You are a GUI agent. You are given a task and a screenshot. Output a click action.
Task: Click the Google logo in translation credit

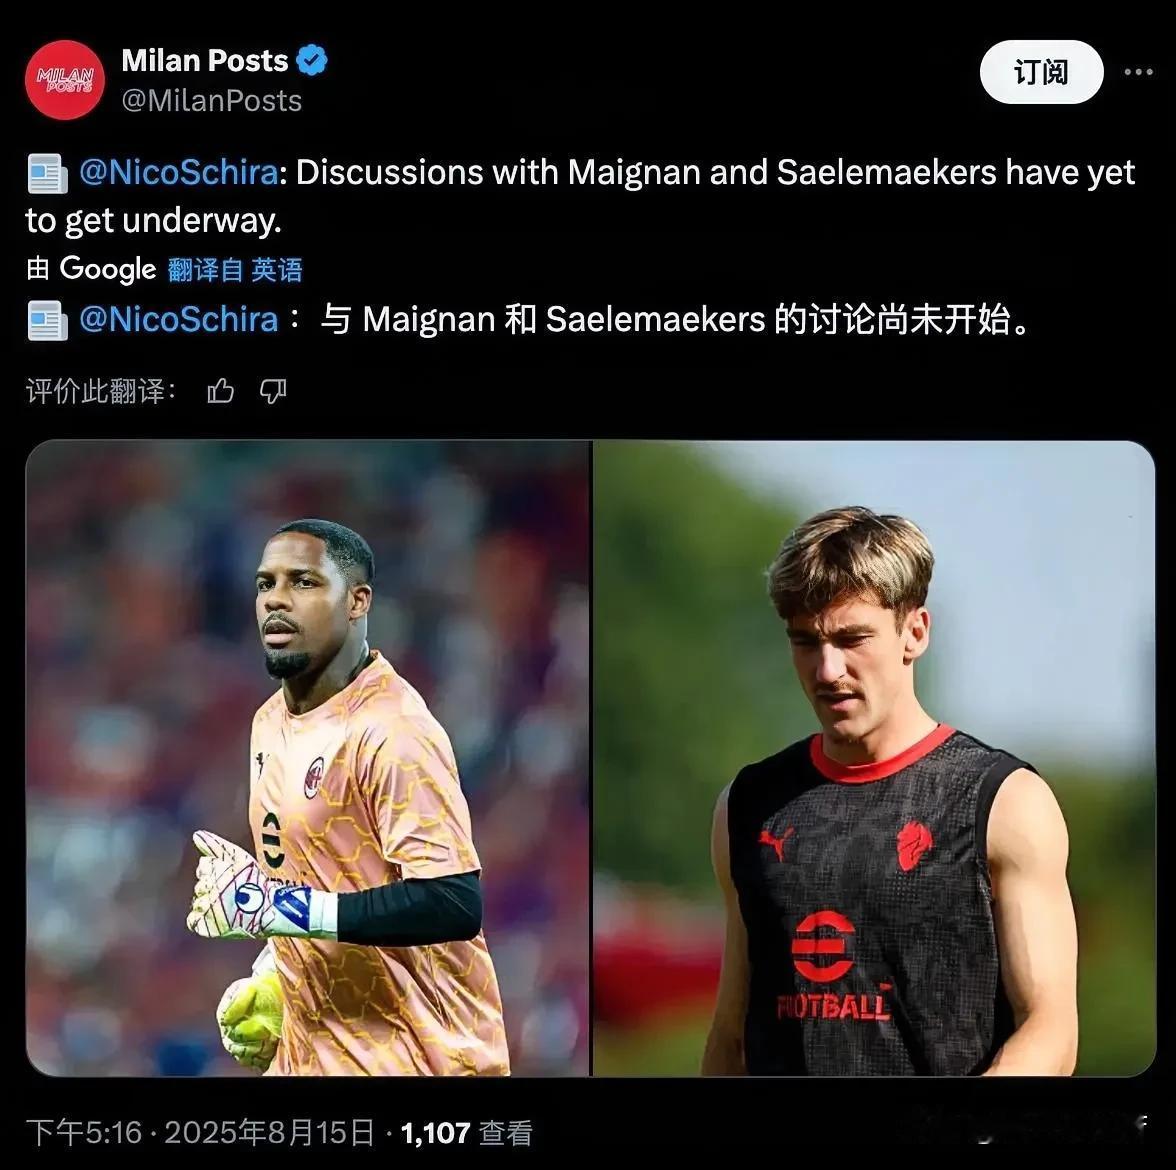(x=107, y=269)
